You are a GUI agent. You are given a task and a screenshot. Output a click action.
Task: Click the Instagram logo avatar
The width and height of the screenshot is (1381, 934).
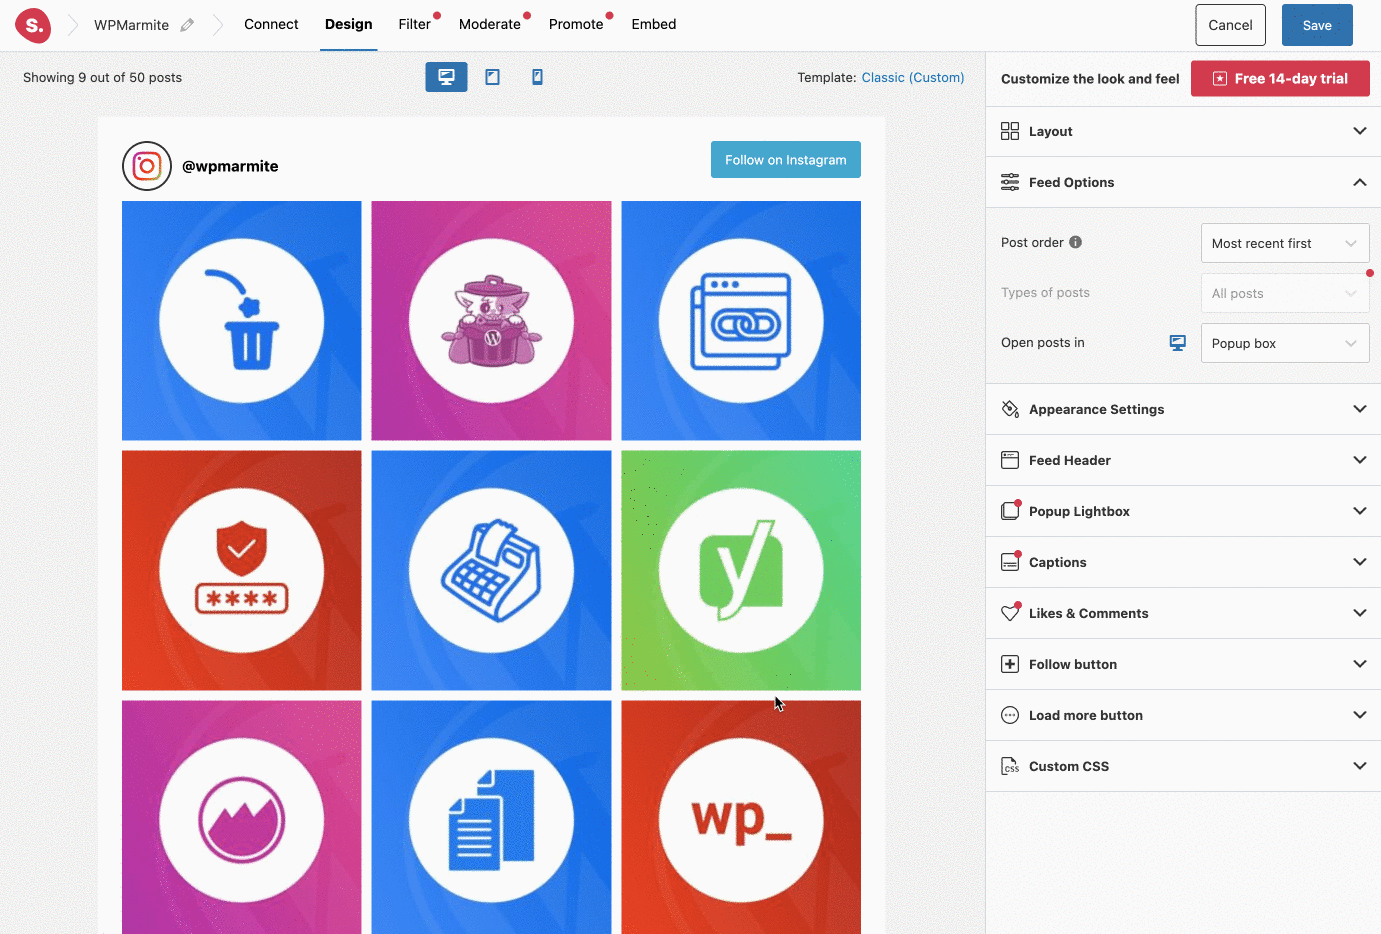[147, 166]
